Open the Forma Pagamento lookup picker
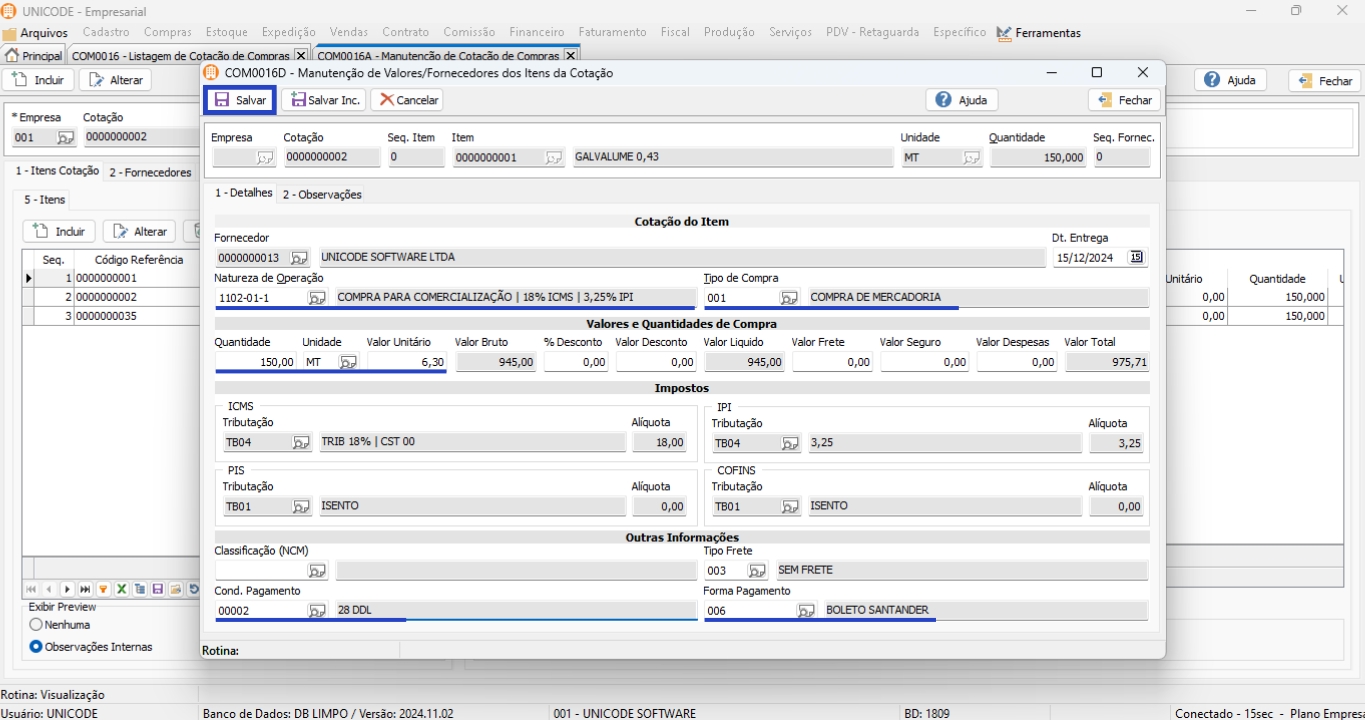Viewport: 1365px width, 720px height. point(805,611)
